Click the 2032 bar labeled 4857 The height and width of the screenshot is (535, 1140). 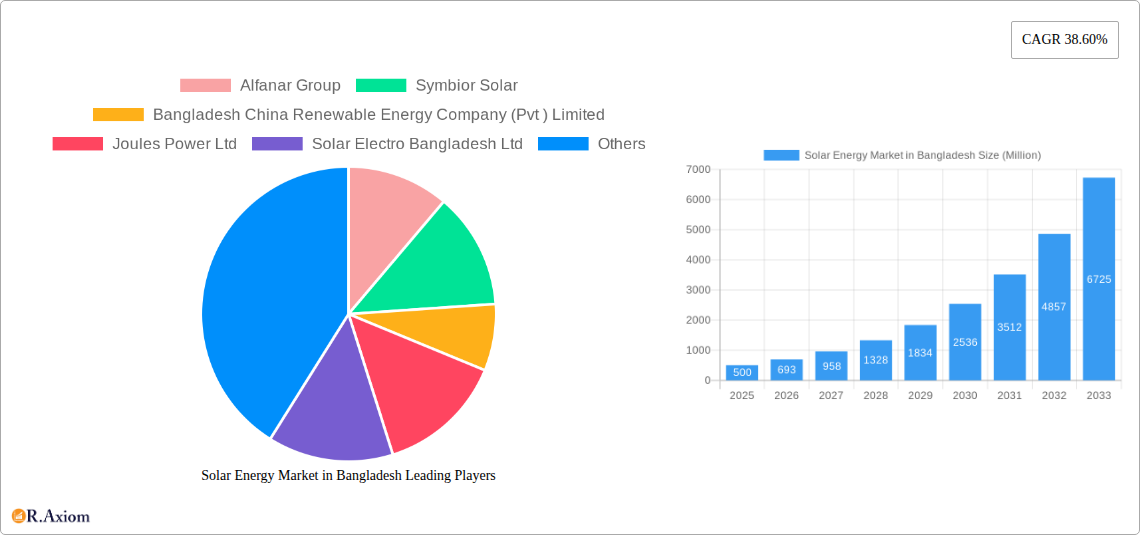pyautogui.click(x=1054, y=307)
